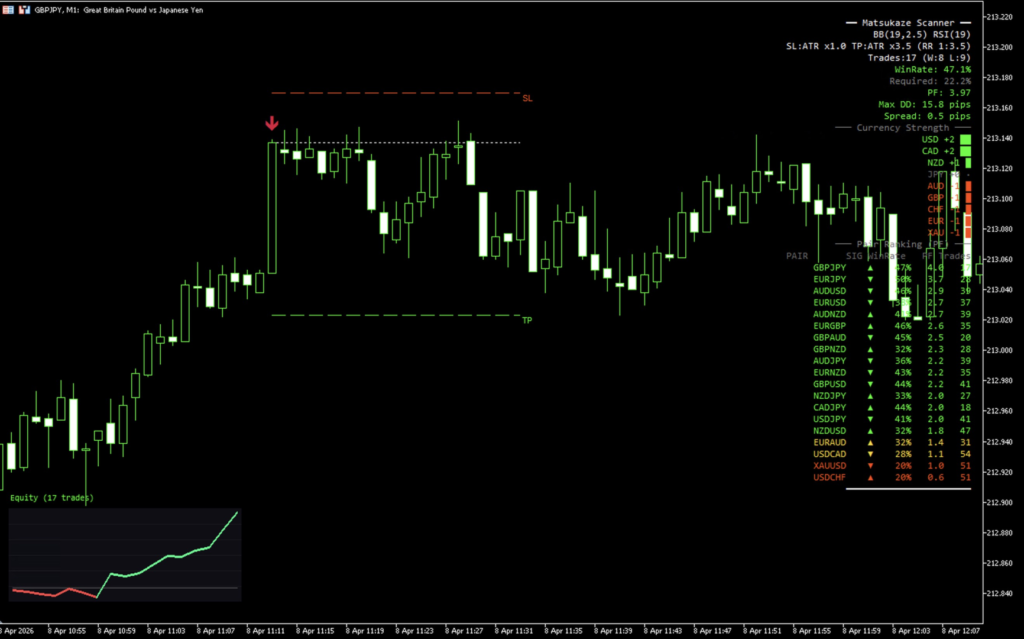Click the CAD green strength bar

(x=965, y=152)
